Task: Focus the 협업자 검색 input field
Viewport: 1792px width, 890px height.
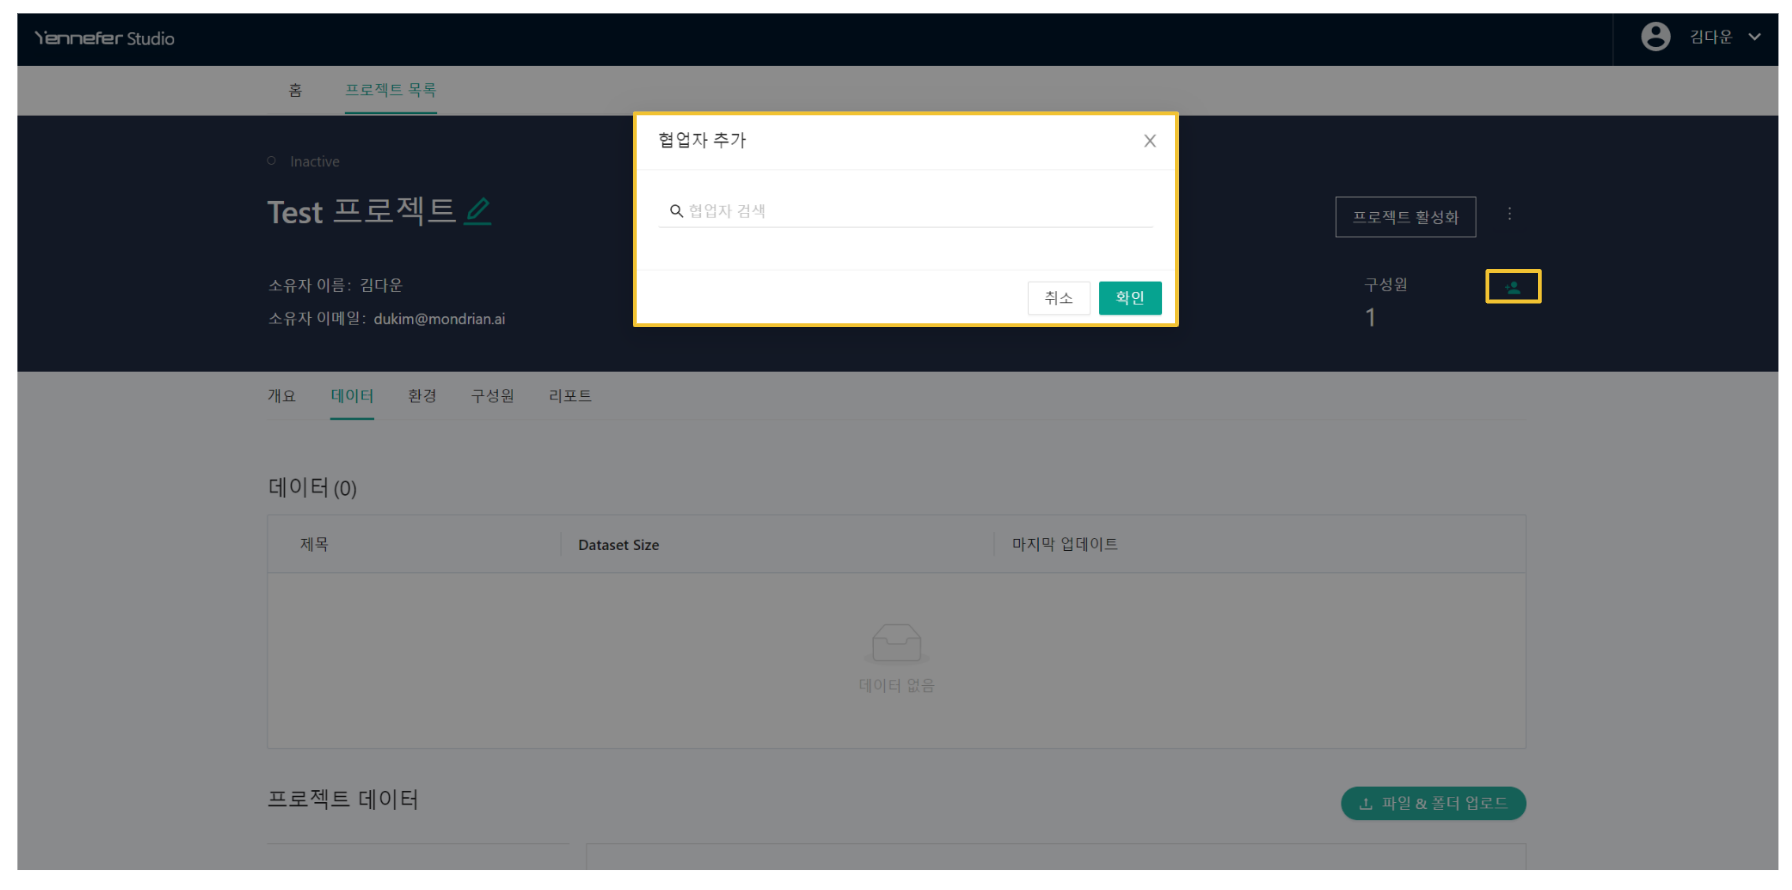Action: (x=910, y=211)
